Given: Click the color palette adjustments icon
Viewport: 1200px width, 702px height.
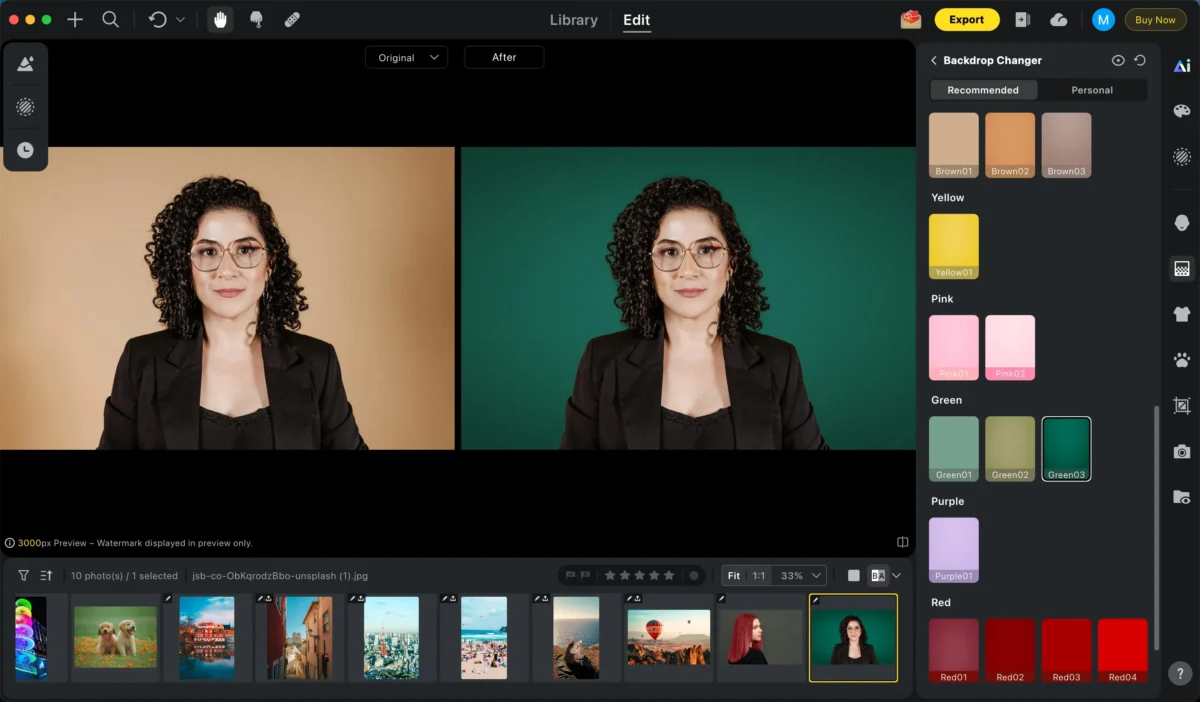Looking at the screenshot, I should (1182, 111).
